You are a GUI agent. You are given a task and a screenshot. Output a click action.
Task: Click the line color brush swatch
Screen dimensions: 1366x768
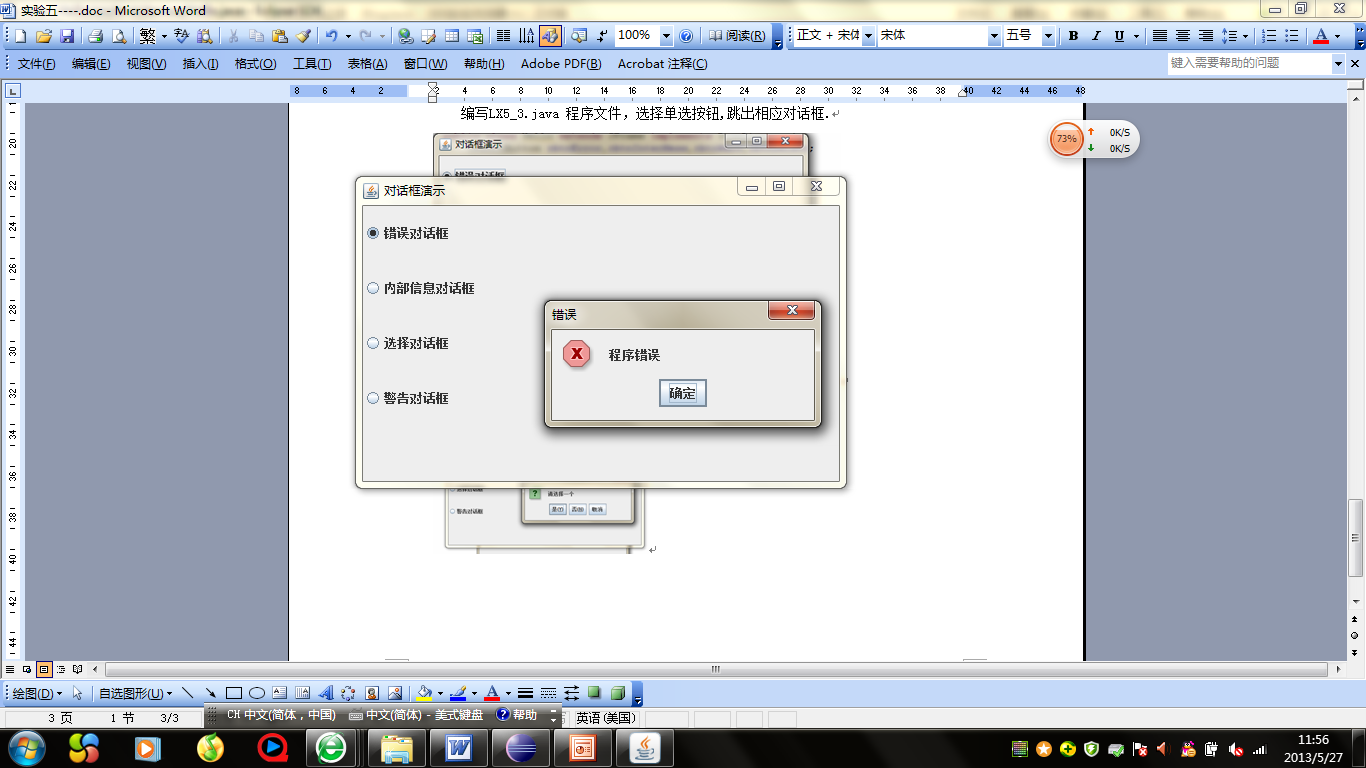[458, 693]
